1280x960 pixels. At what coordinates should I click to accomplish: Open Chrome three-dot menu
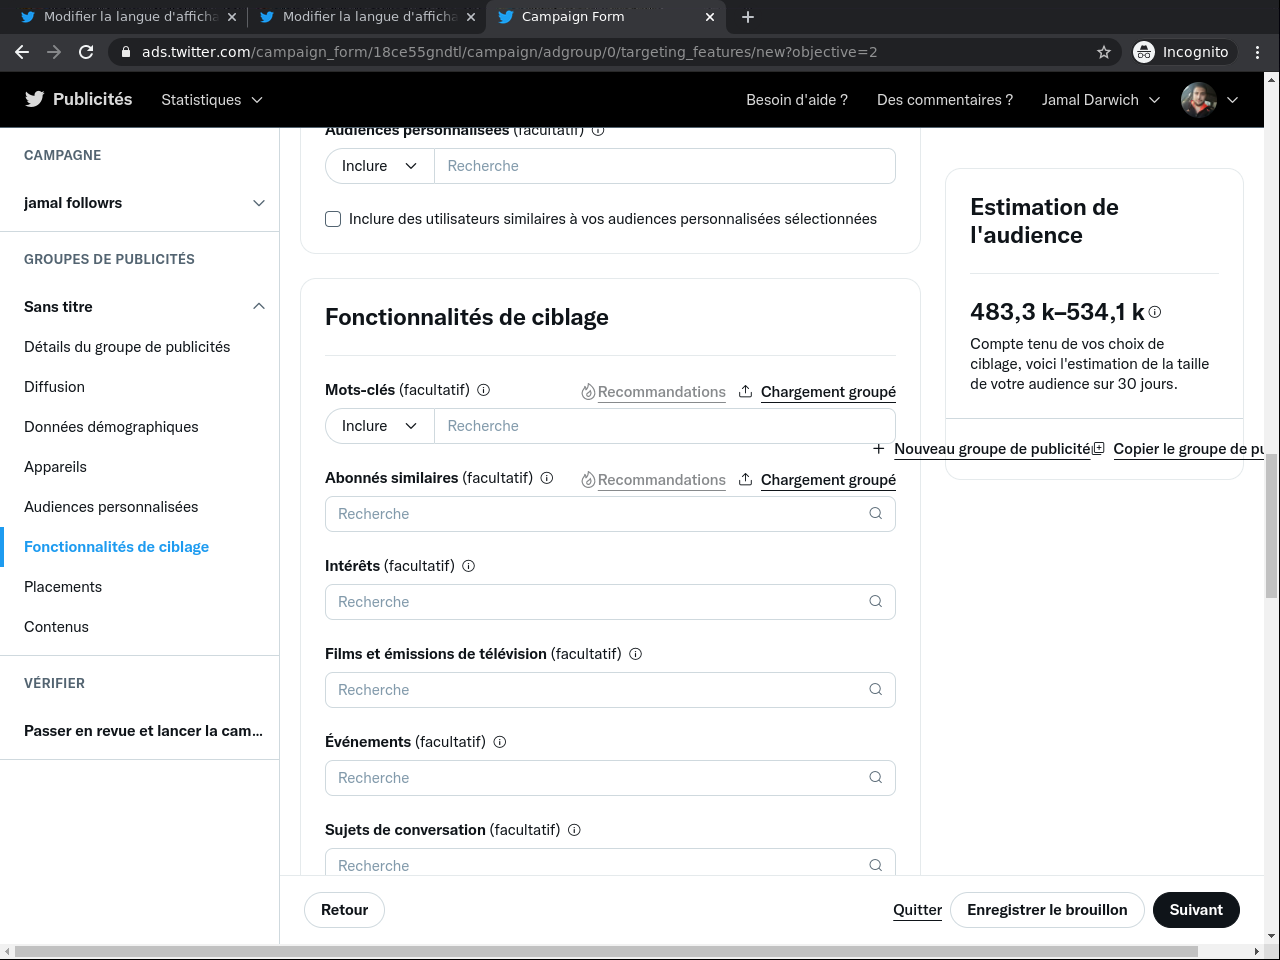(1257, 52)
